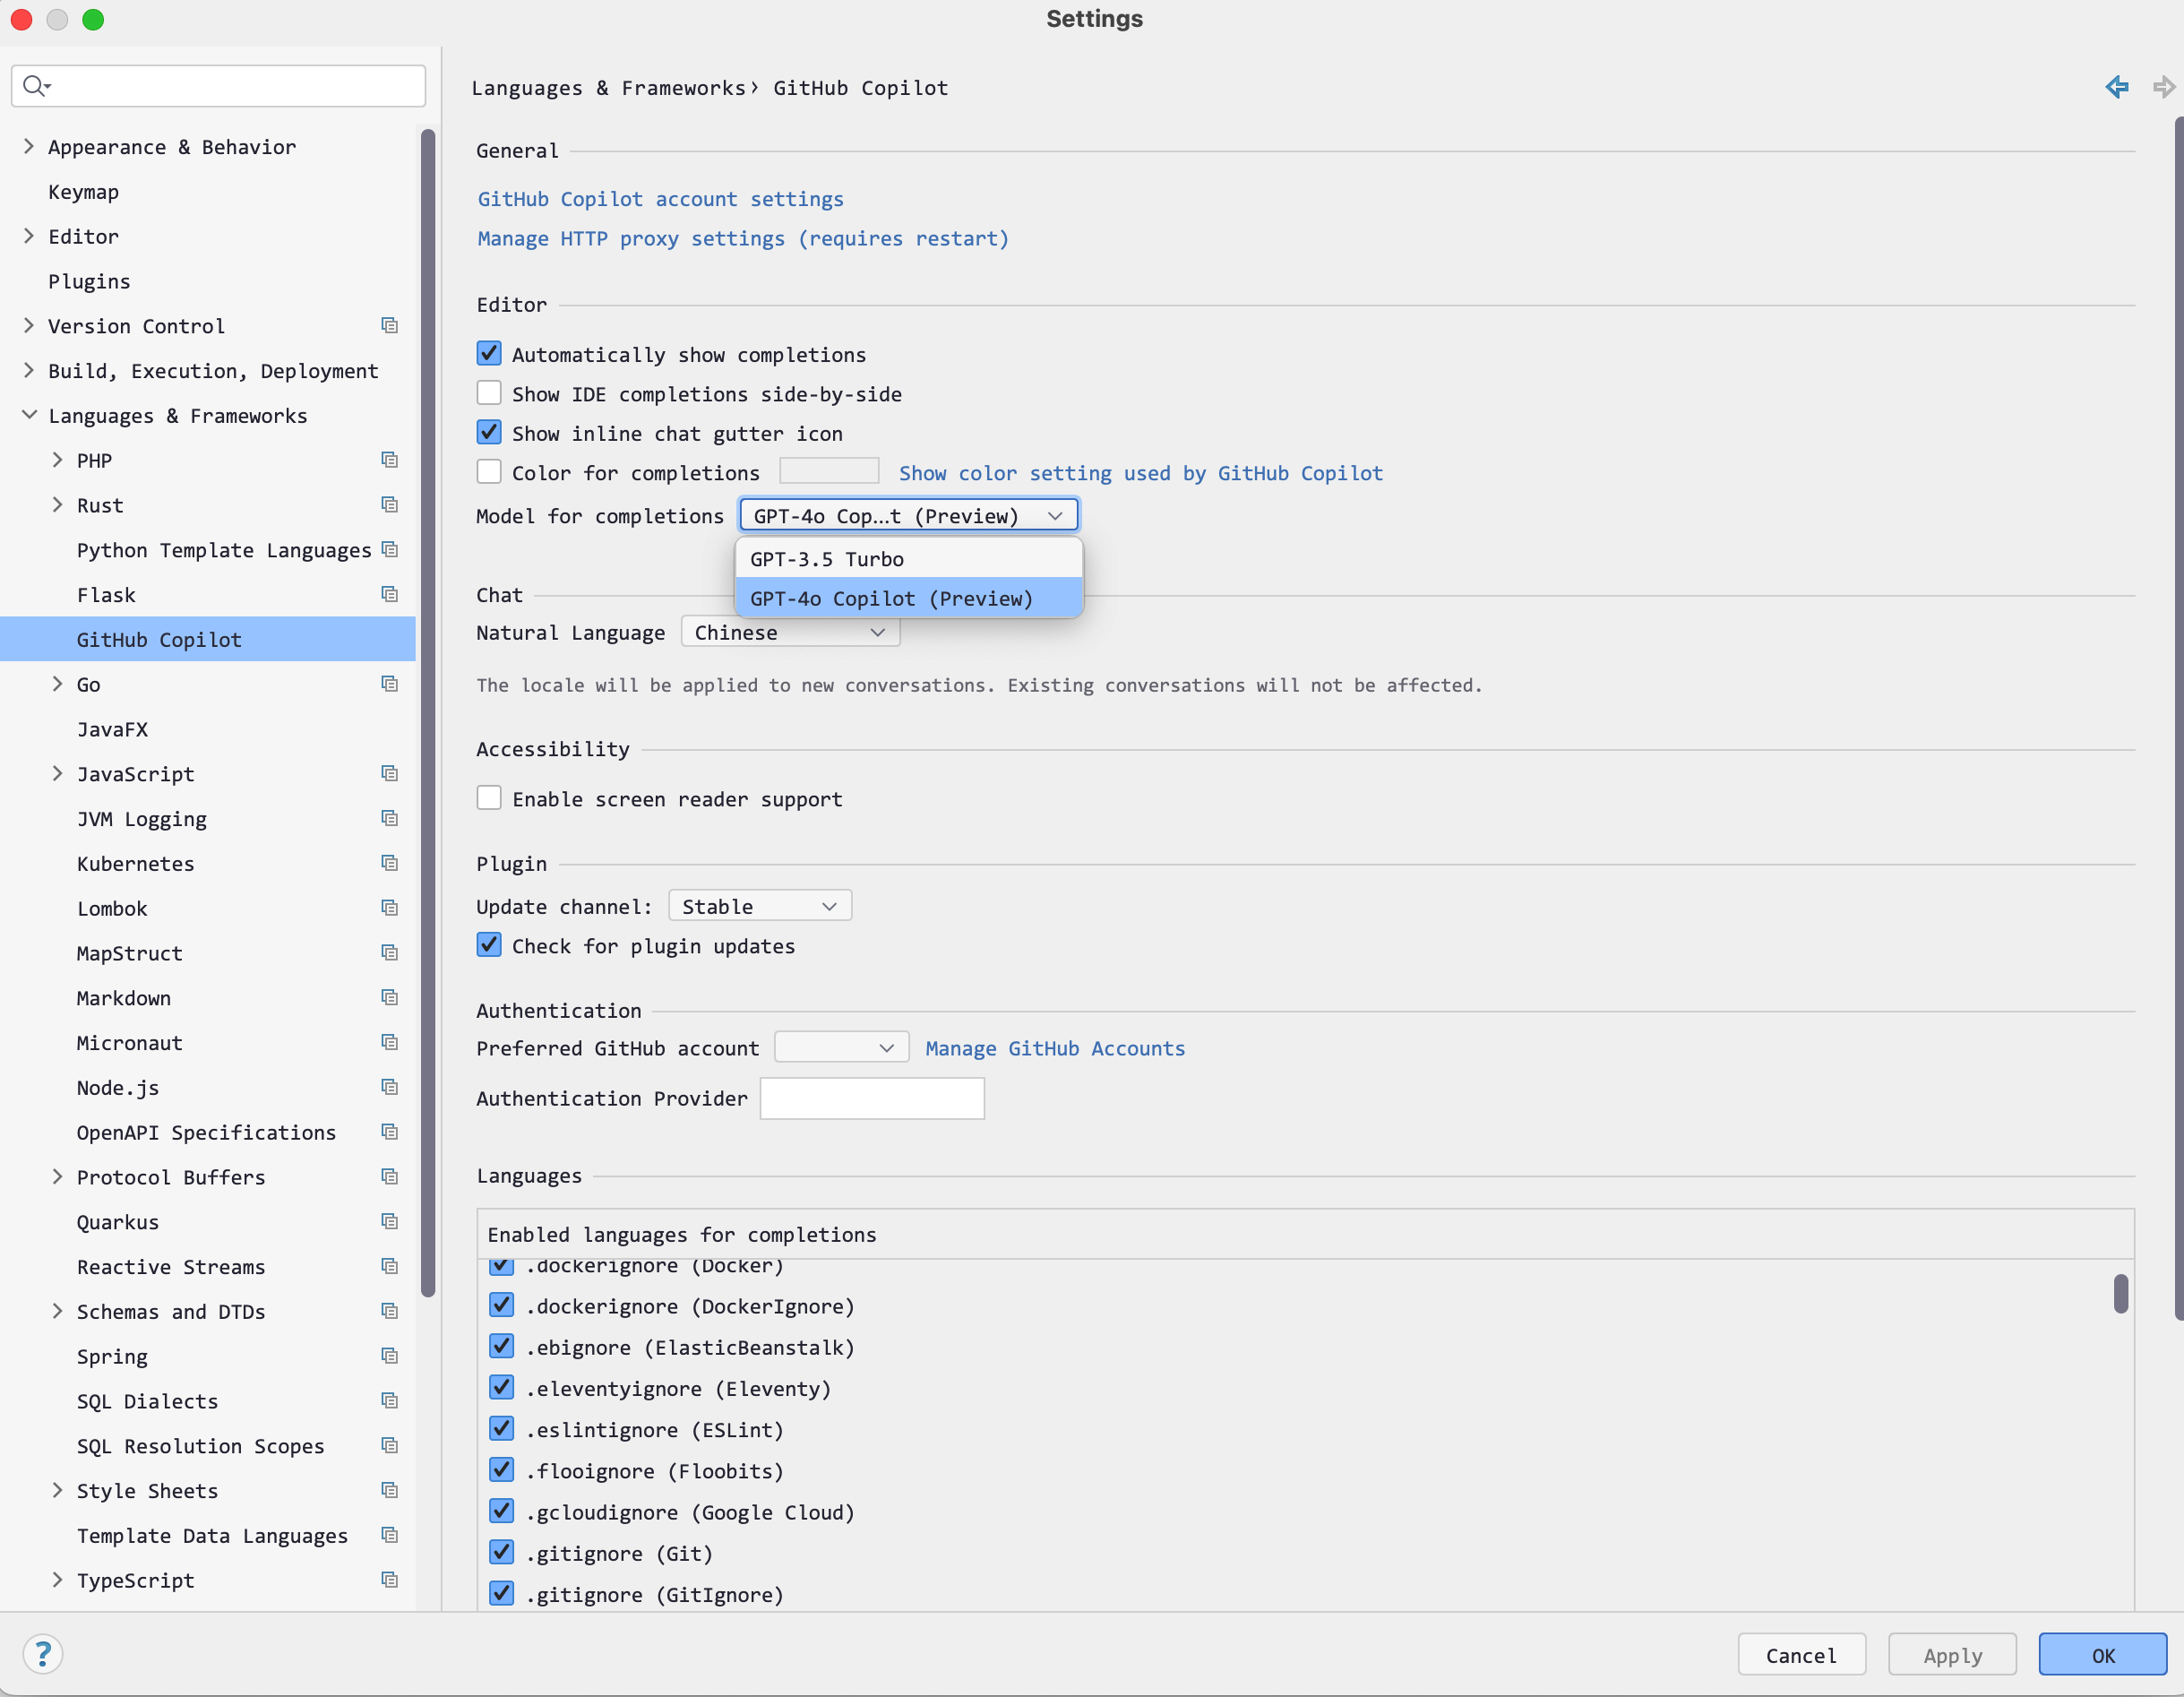Click project-level icon beside JVM Logging
Screen dimensions: 2184x1697
pos(390,819)
